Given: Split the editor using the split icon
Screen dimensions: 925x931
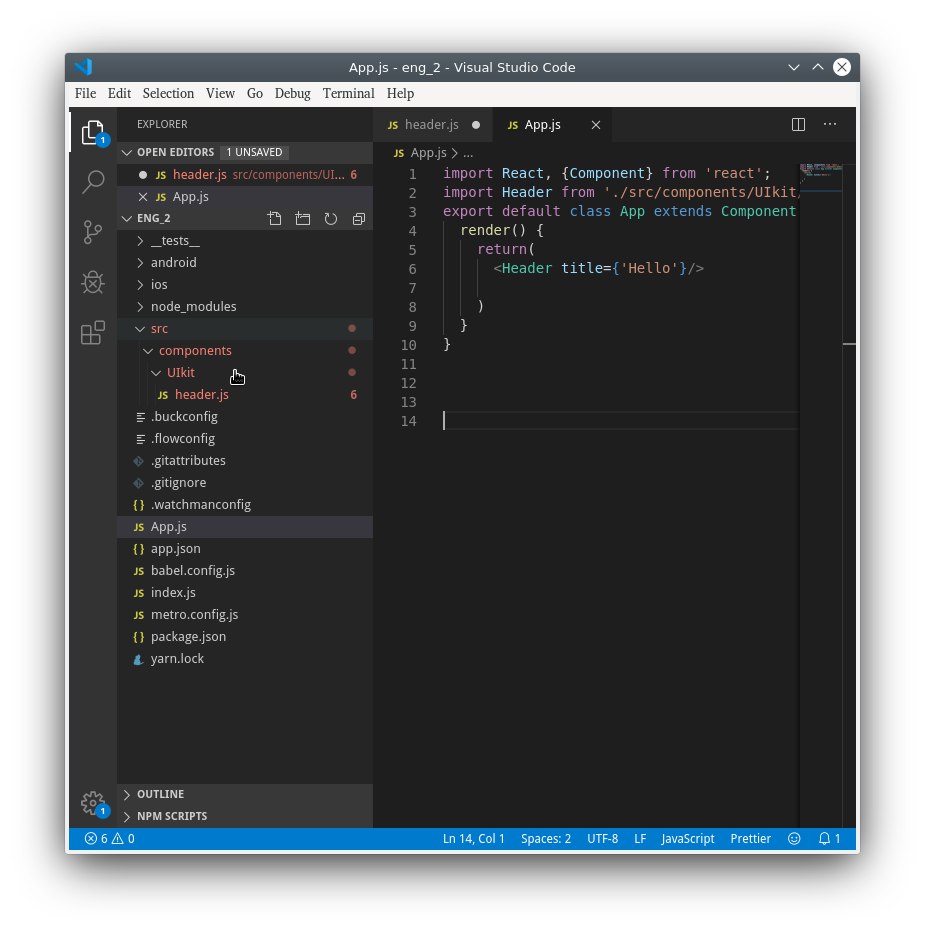Looking at the screenshot, I should point(799,124).
